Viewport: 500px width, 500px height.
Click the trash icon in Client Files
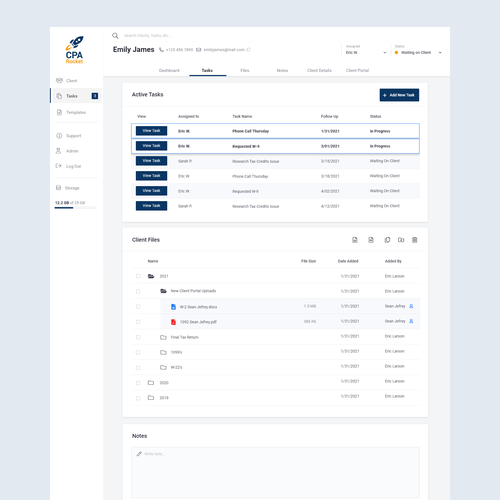414,240
